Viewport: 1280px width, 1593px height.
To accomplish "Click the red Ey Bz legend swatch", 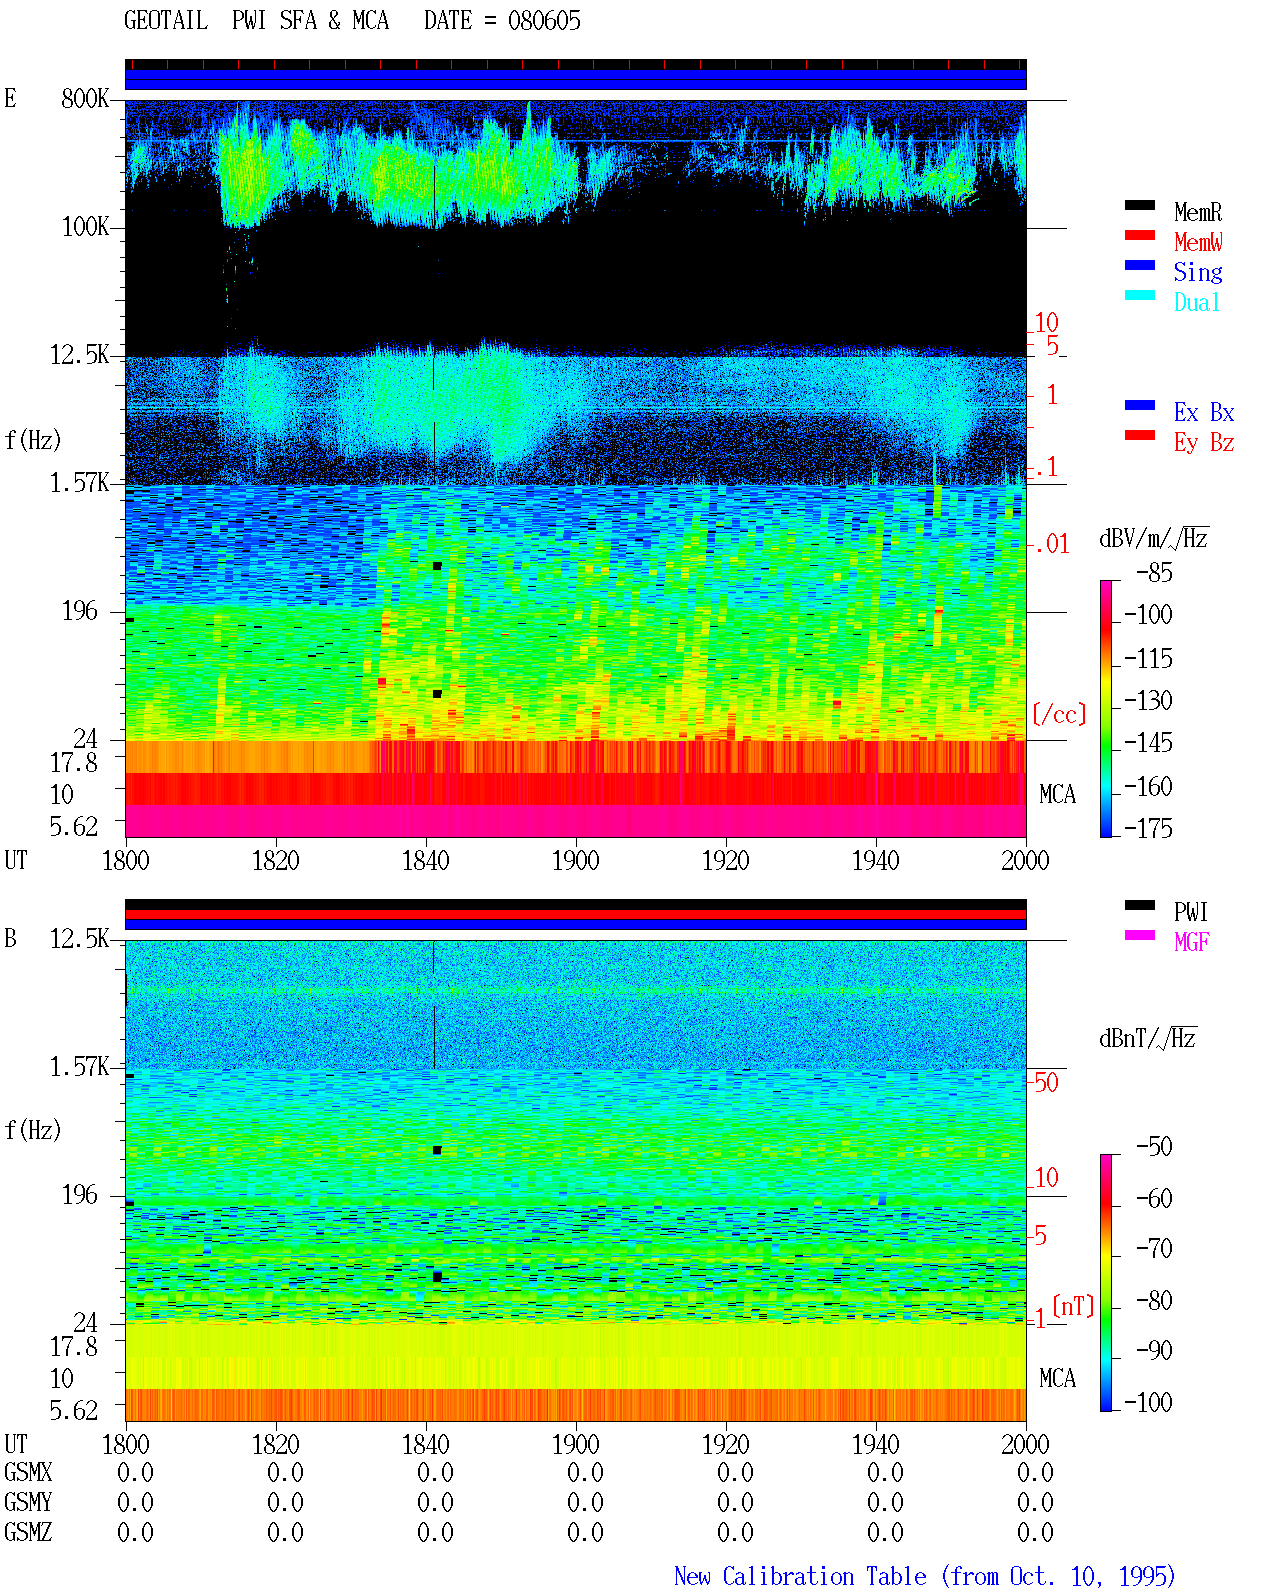I will click(x=1140, y=435).
